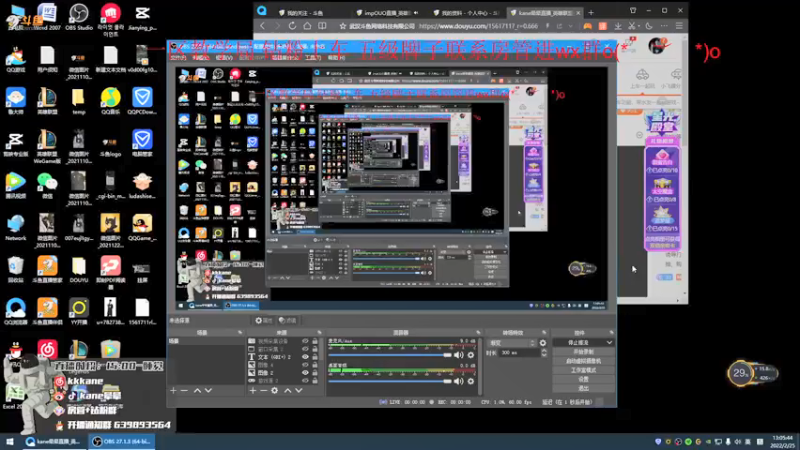Viewport: 800px width, 450px height.
Task: Open OBS Studio desktop shortcut
Action: [x=79, y=17]
